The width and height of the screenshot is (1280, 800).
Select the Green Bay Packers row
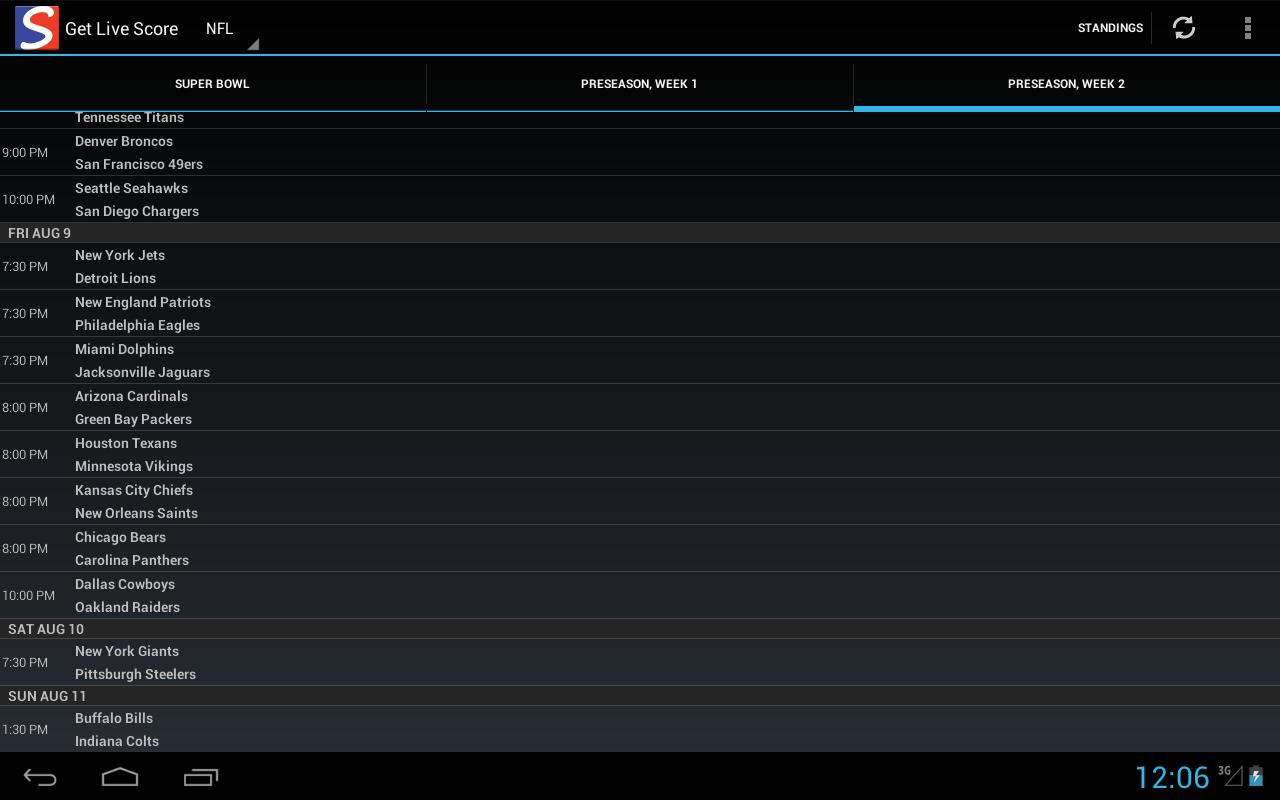(x=133, y=419)
